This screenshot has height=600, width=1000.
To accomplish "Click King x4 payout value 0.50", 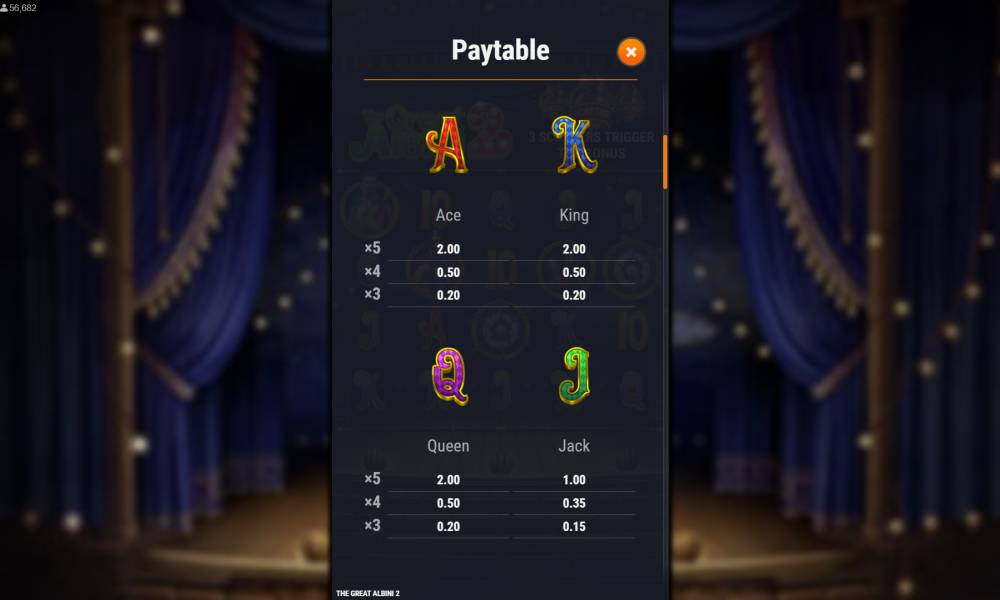I will point(574,273).
